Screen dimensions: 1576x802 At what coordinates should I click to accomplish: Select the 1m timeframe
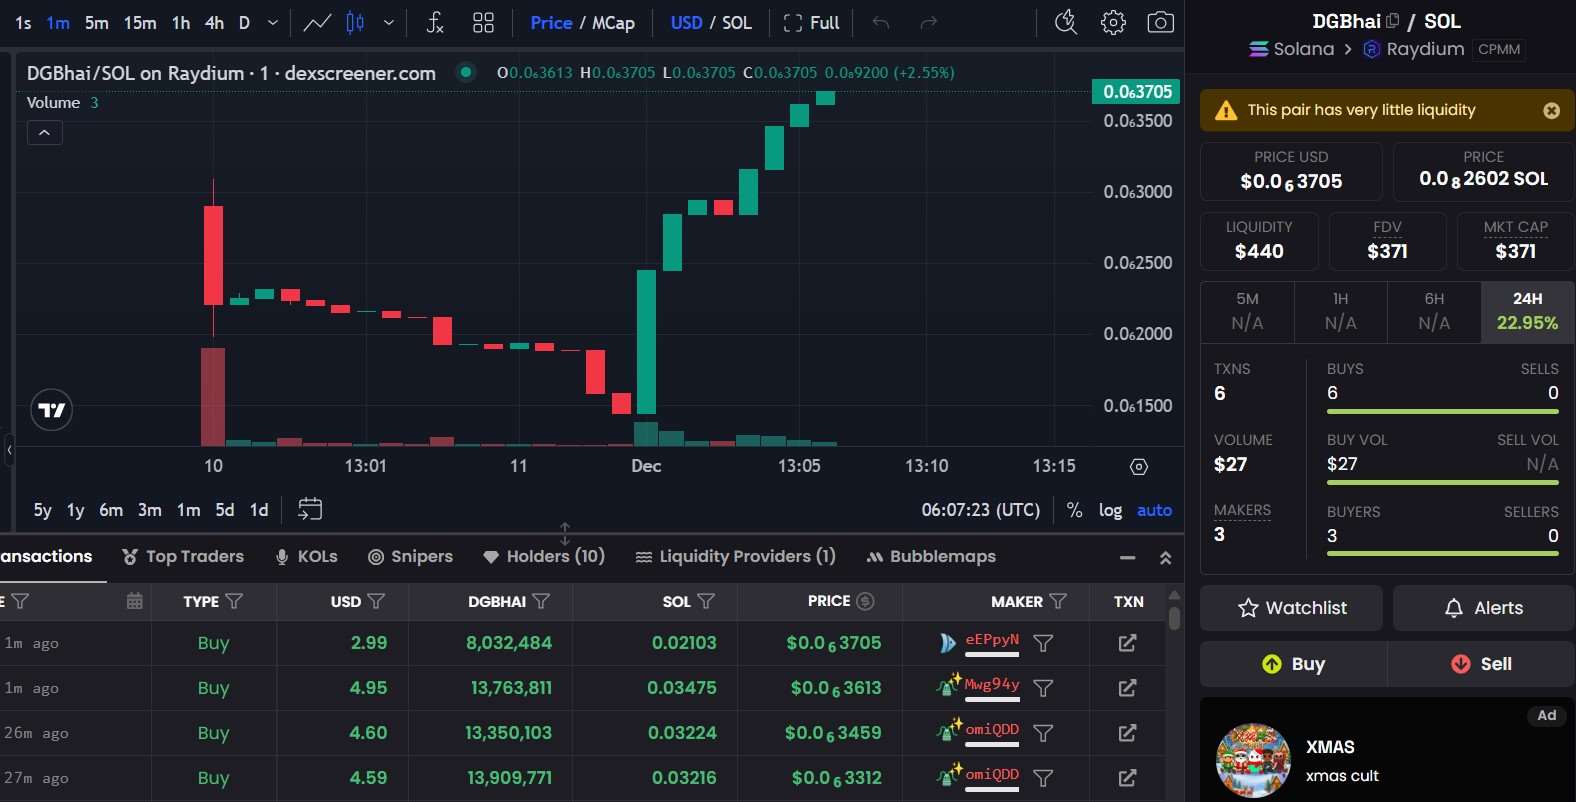click(x=58, y=22)
